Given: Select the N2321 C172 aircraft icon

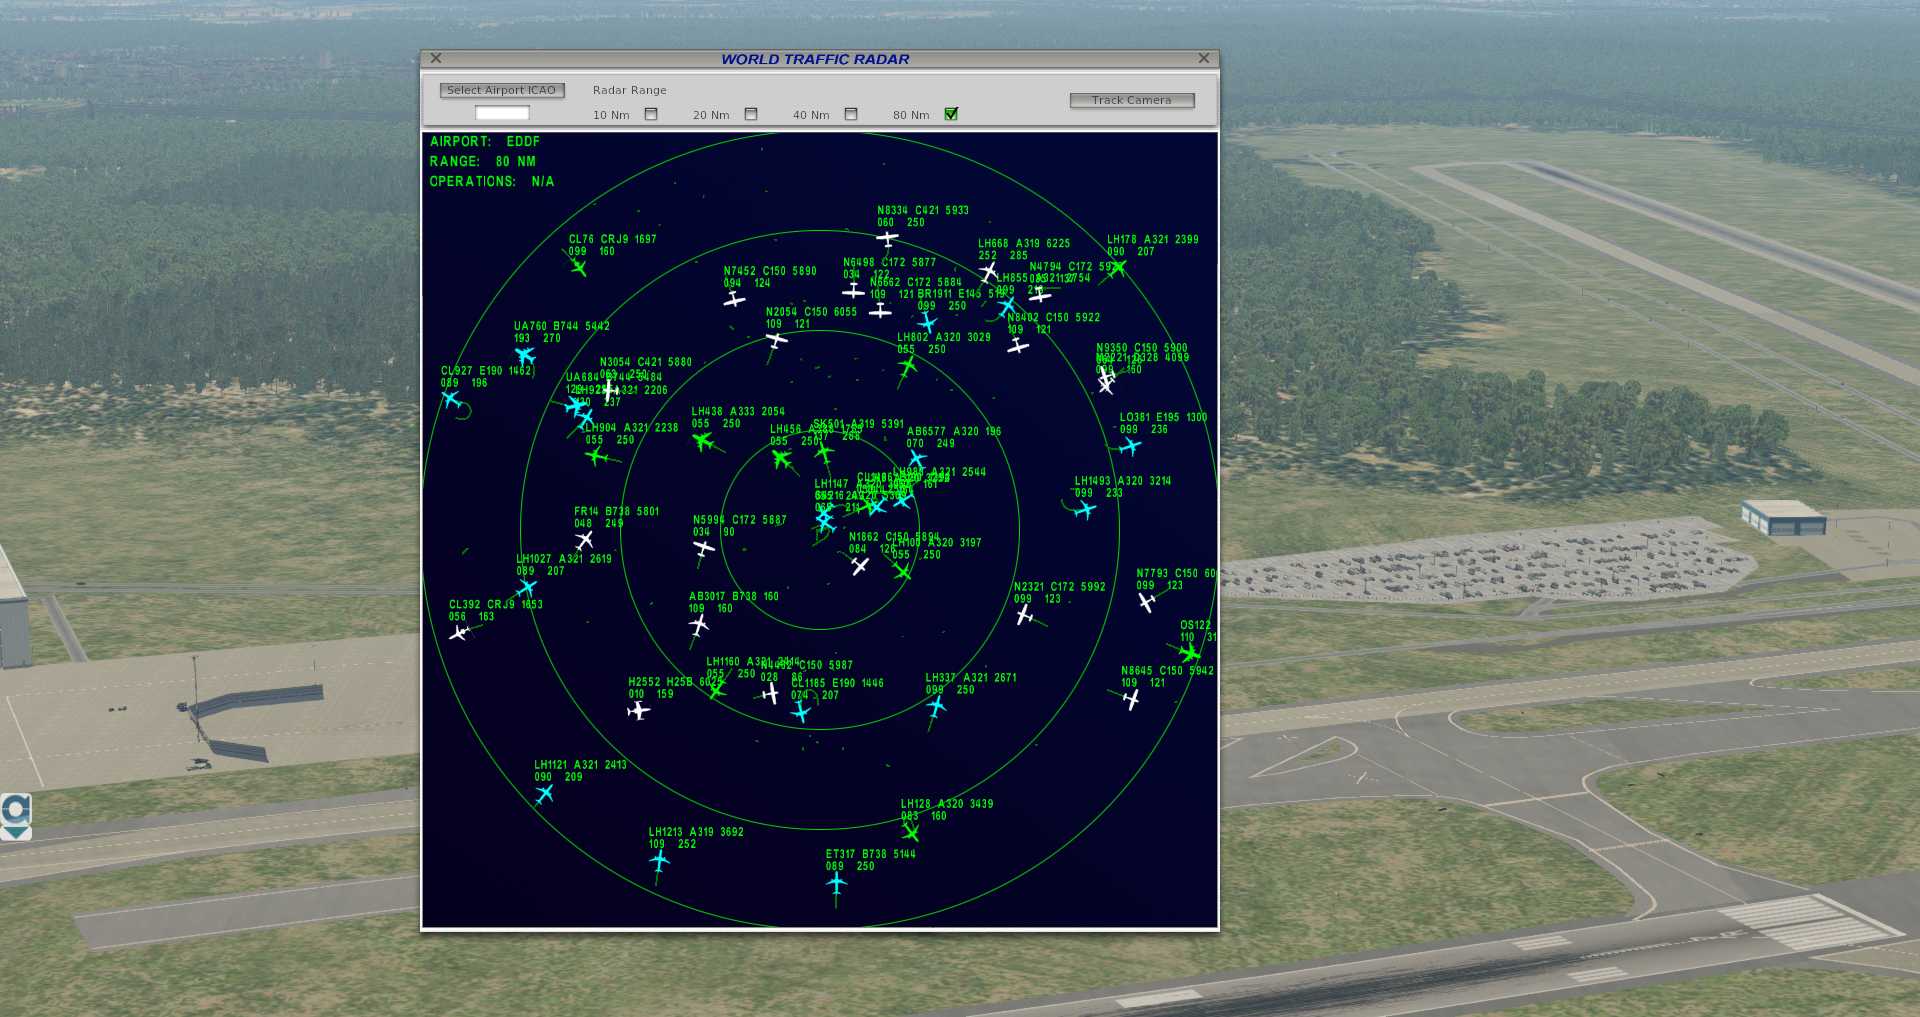Looking at the screenshot, I should [x=1024, y=615].
